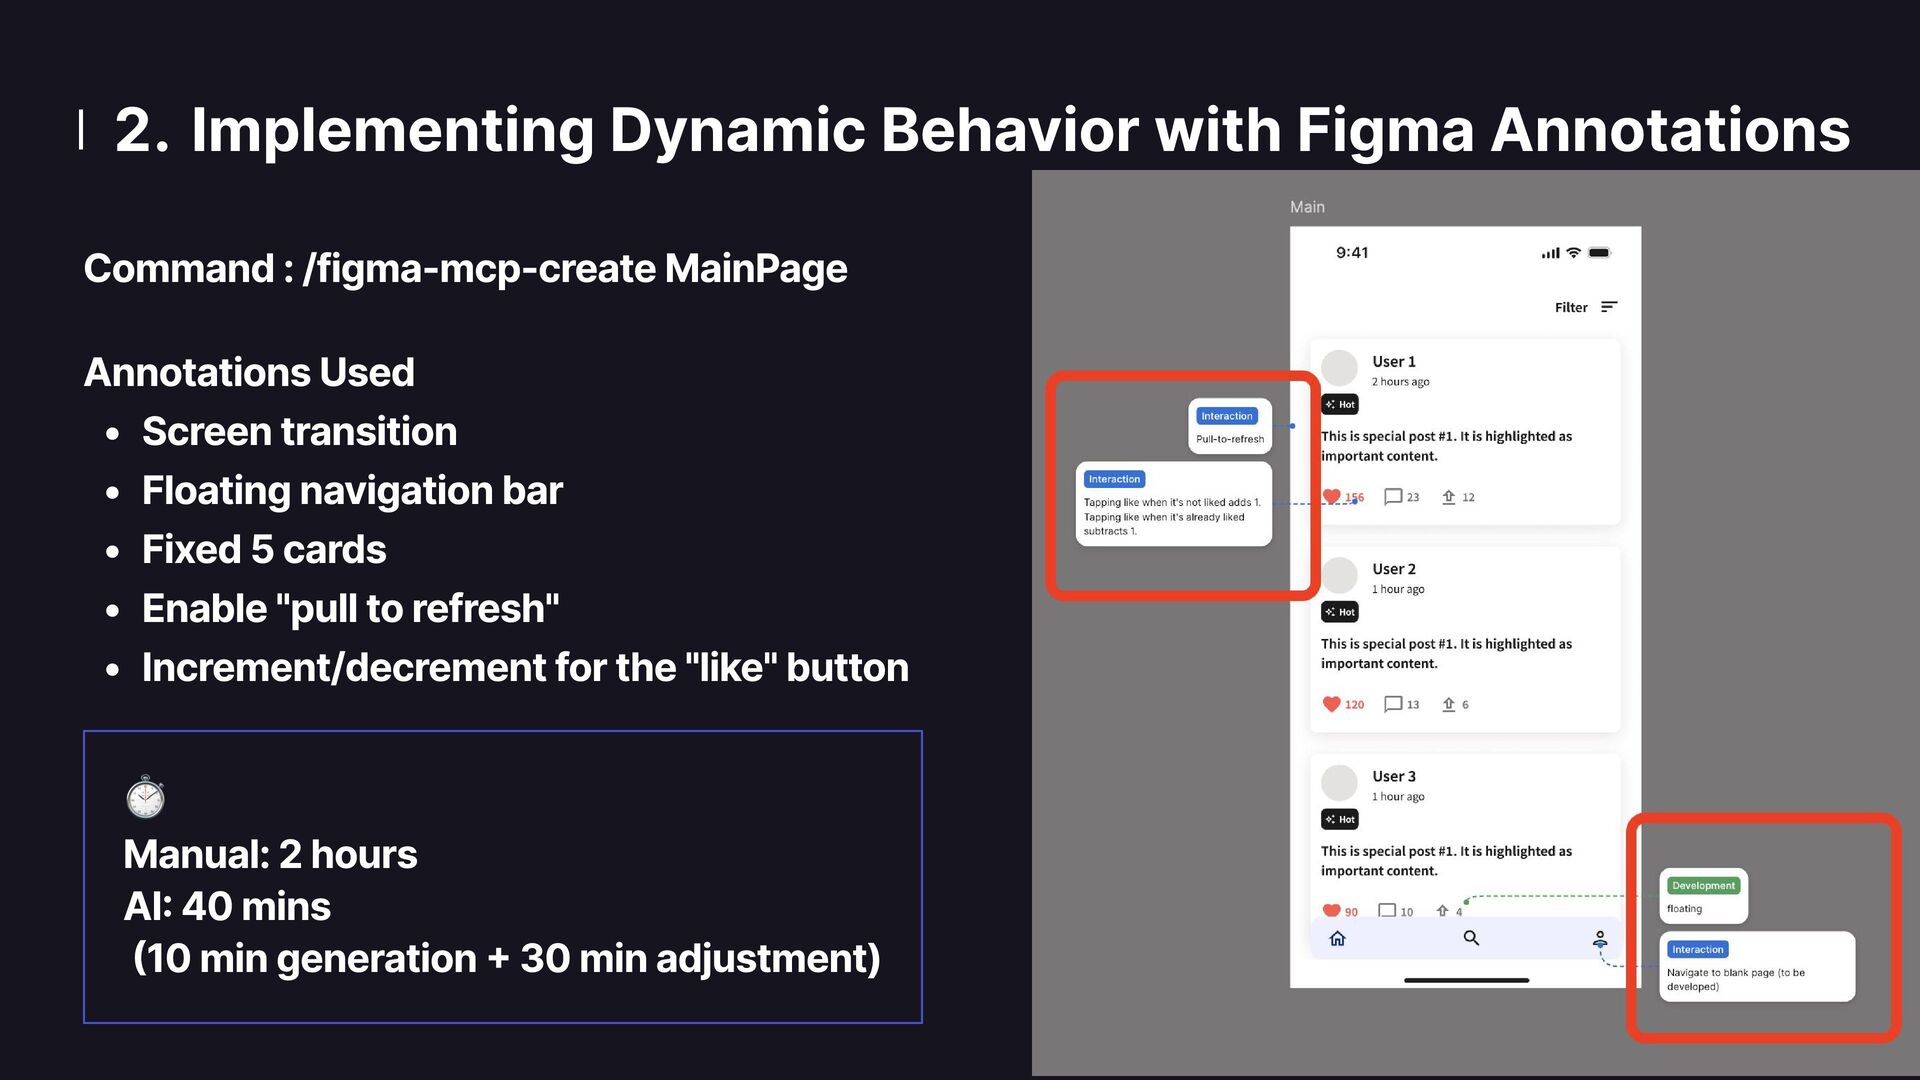
Task: Click the search magnifier icon
Action: point(1471,938)
